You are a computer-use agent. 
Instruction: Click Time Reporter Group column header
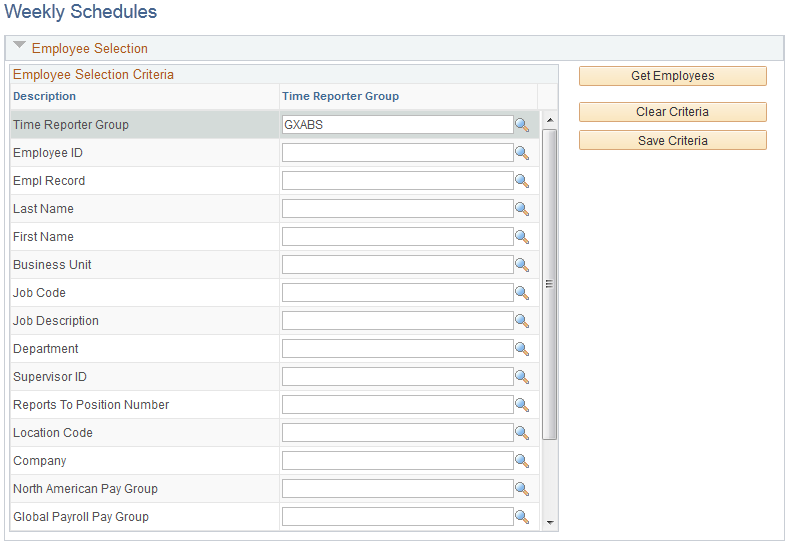pyautogui.click(x=340, y=96)
